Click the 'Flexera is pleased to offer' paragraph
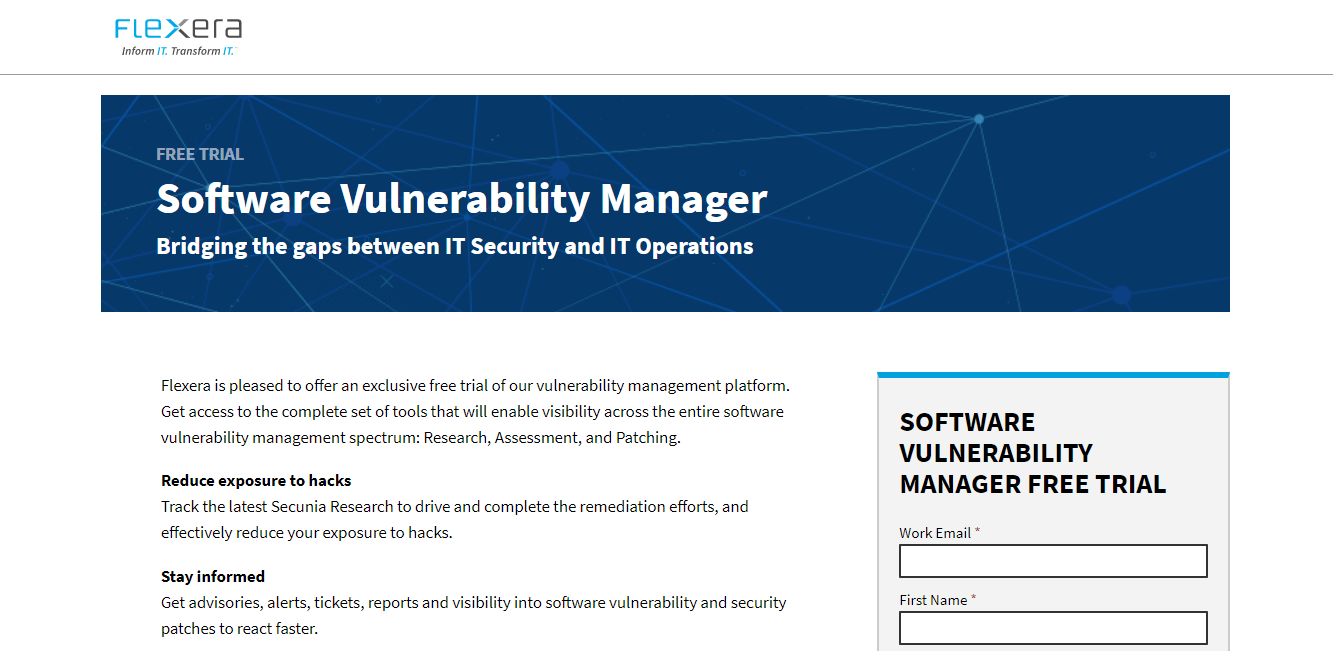Image resolution: width=1333 pixels, height=651 pixels. (x=476, y=411)
